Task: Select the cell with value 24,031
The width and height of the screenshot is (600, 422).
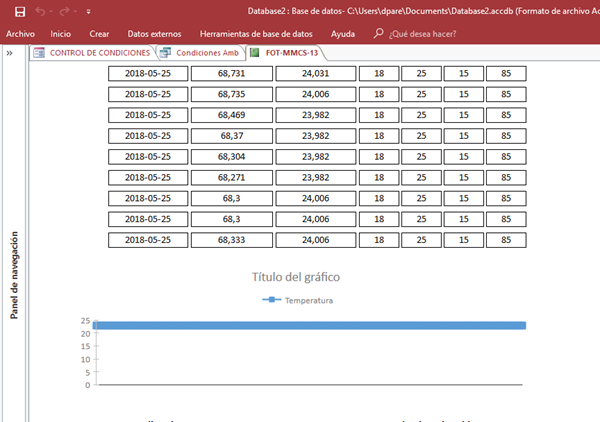Action: tap(315, 73)
